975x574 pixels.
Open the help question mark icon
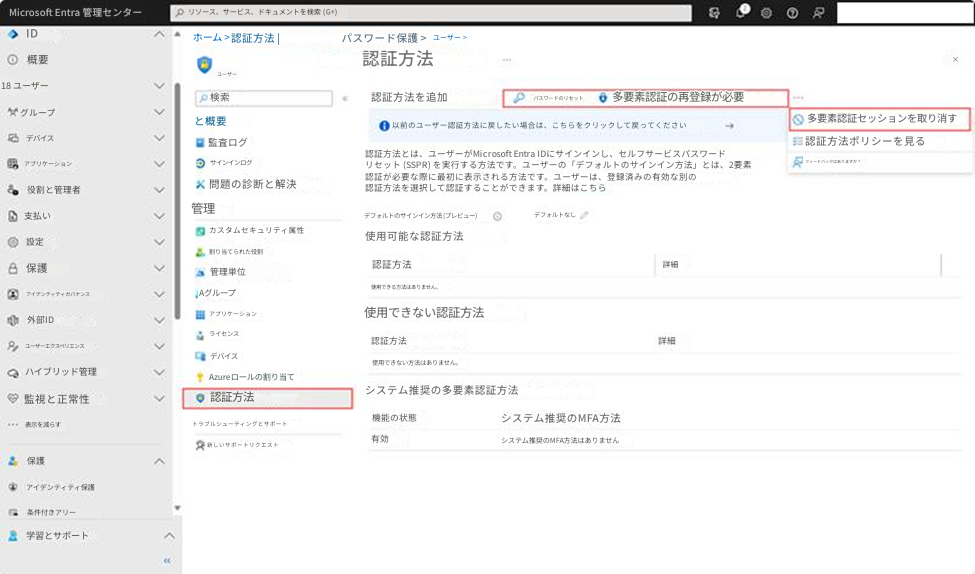click(792, 13)
